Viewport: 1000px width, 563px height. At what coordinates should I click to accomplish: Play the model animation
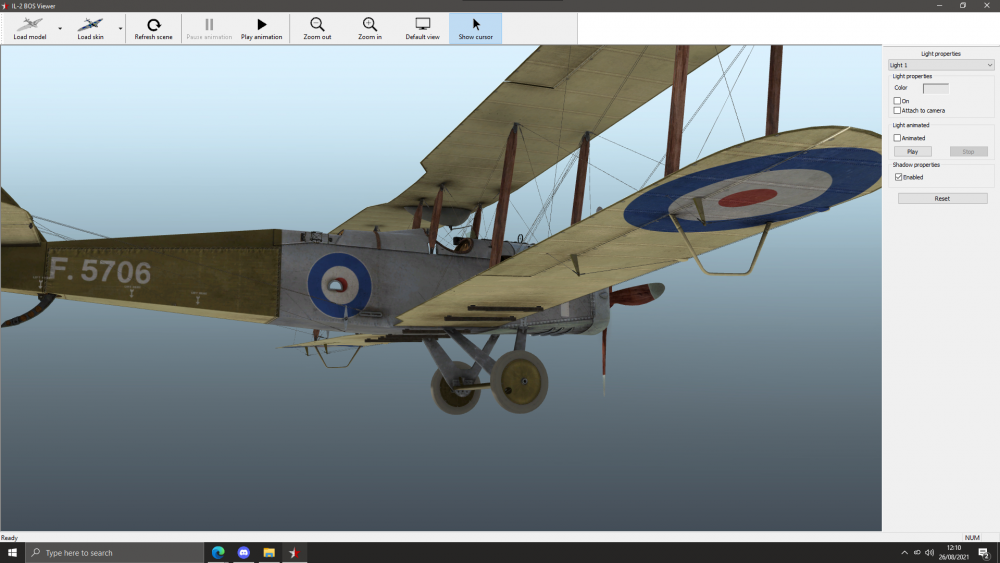pyautogui.click(x=261, y=28)
